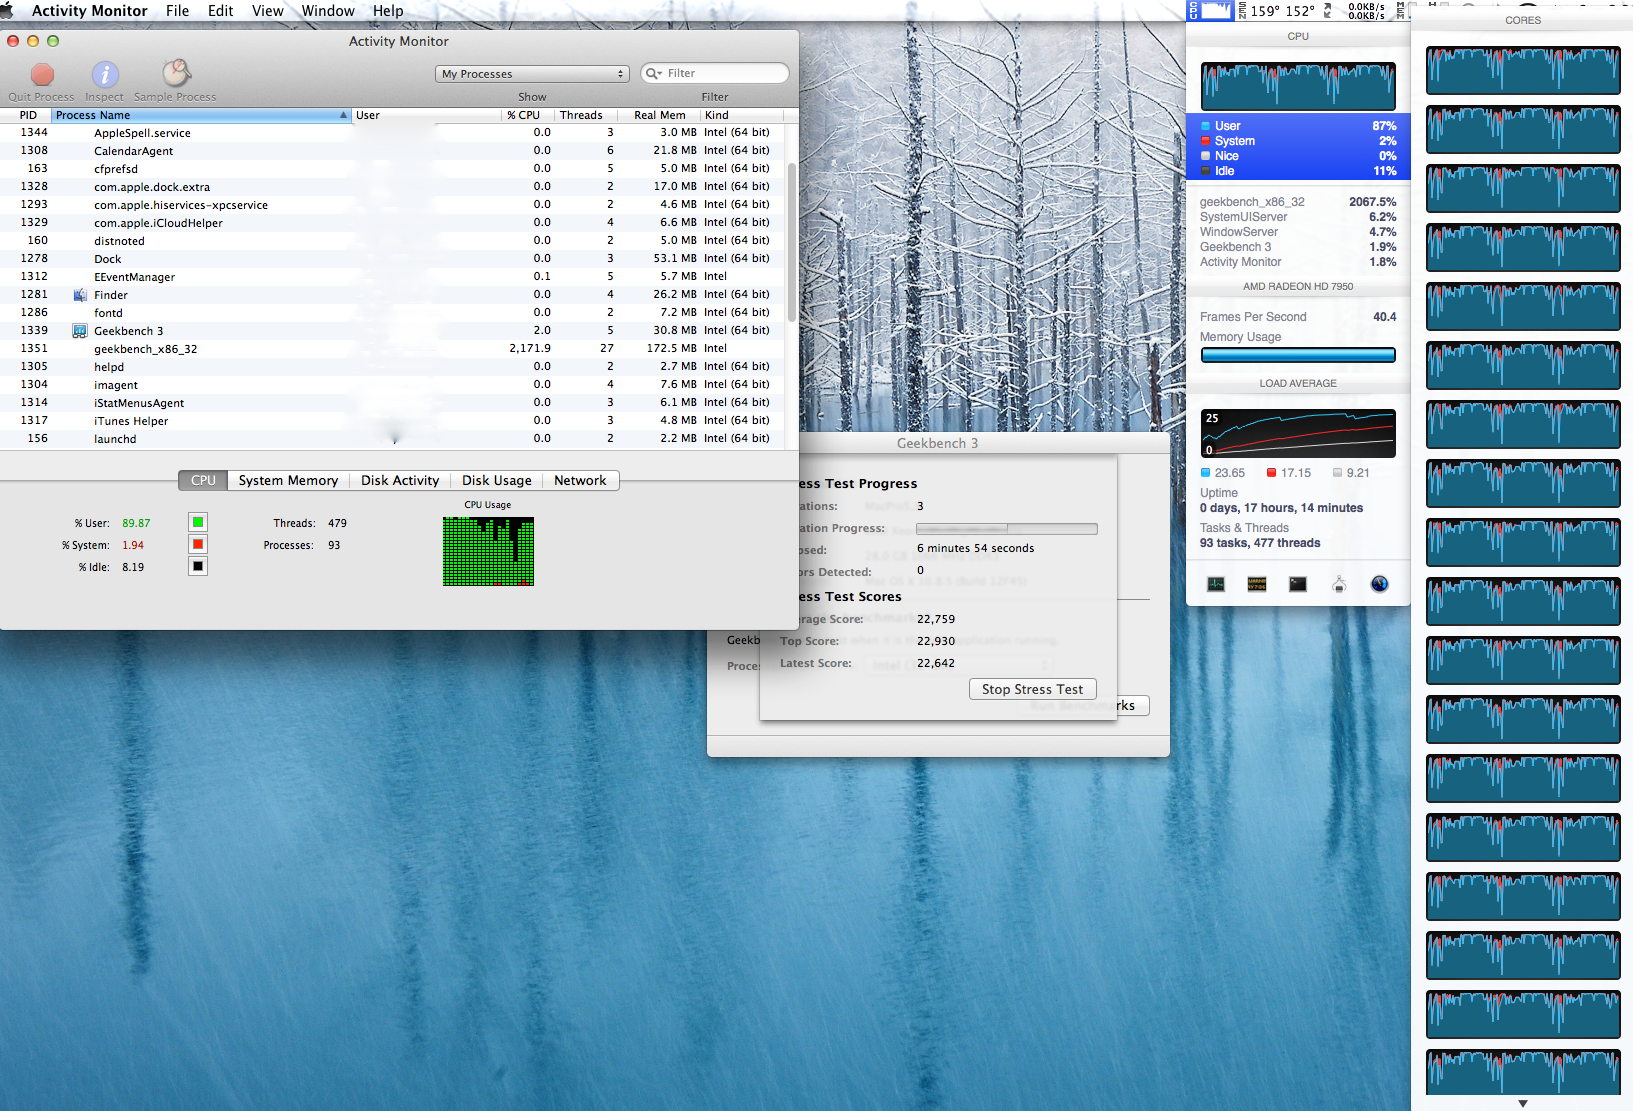Switch to the System Memory tab
Screen dimensions: 1633x1111
pyautogui.click(x=288, y=480)
